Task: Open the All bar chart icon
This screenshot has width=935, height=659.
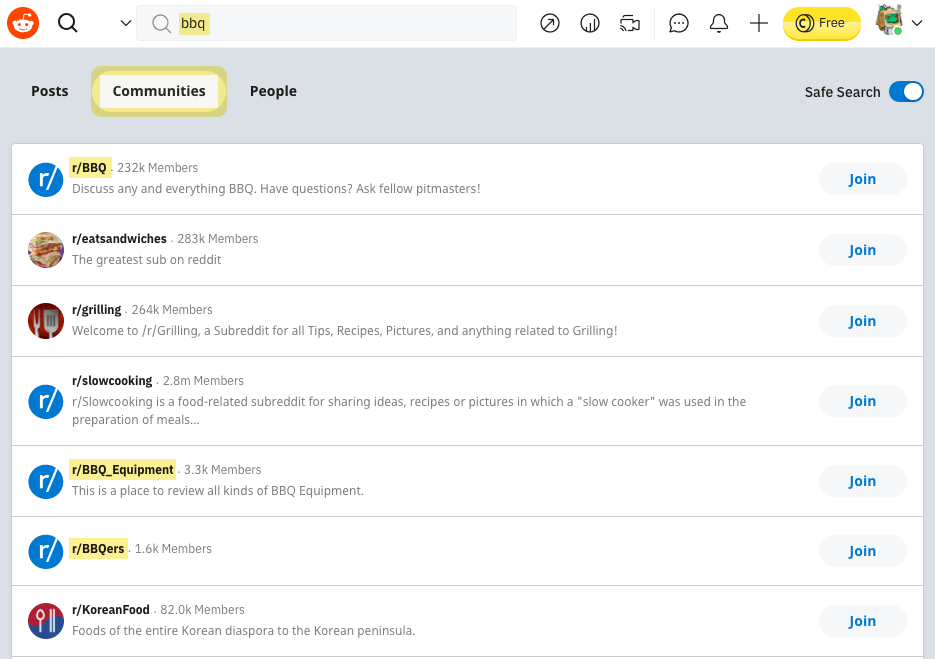Action: 590,23
